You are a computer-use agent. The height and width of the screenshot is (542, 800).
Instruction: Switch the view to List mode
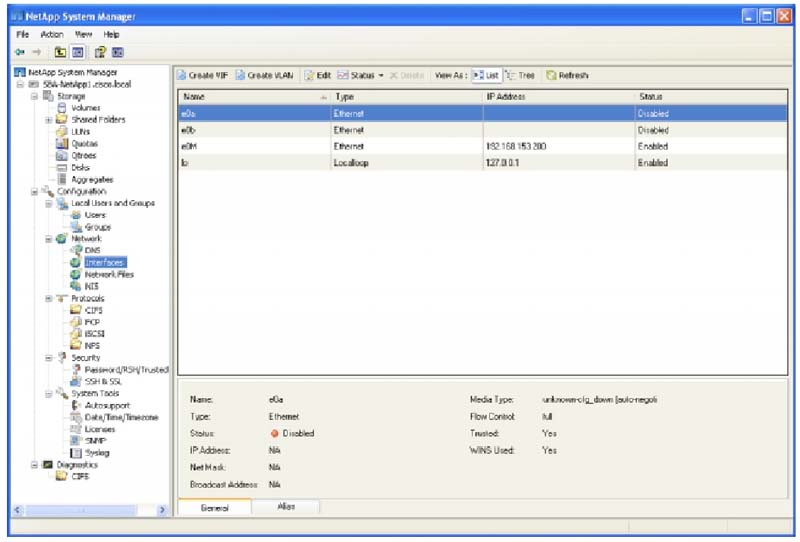coord(486,75)
